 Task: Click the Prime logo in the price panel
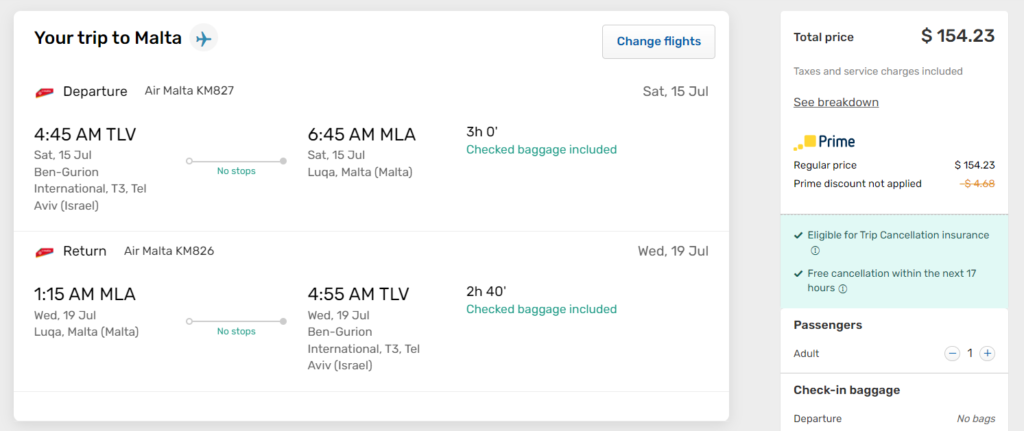click(824, 141)
